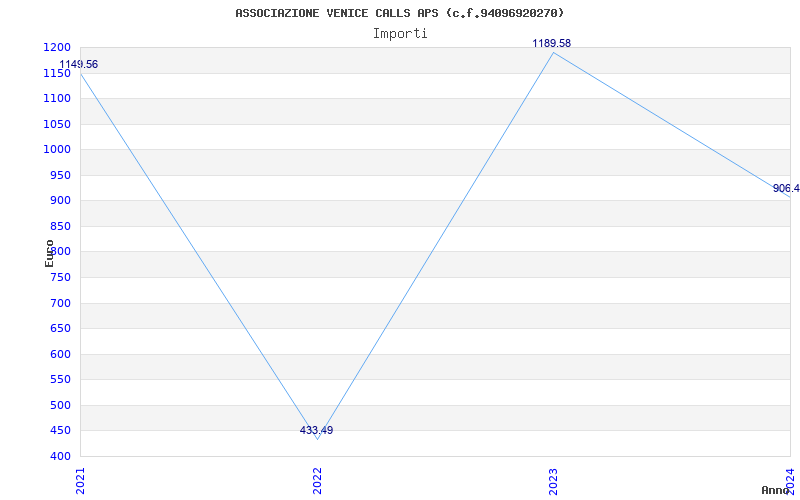Click the Anno x-axis title
The height and width of the screenshot is (500, 800).
(x=776, y=490)
